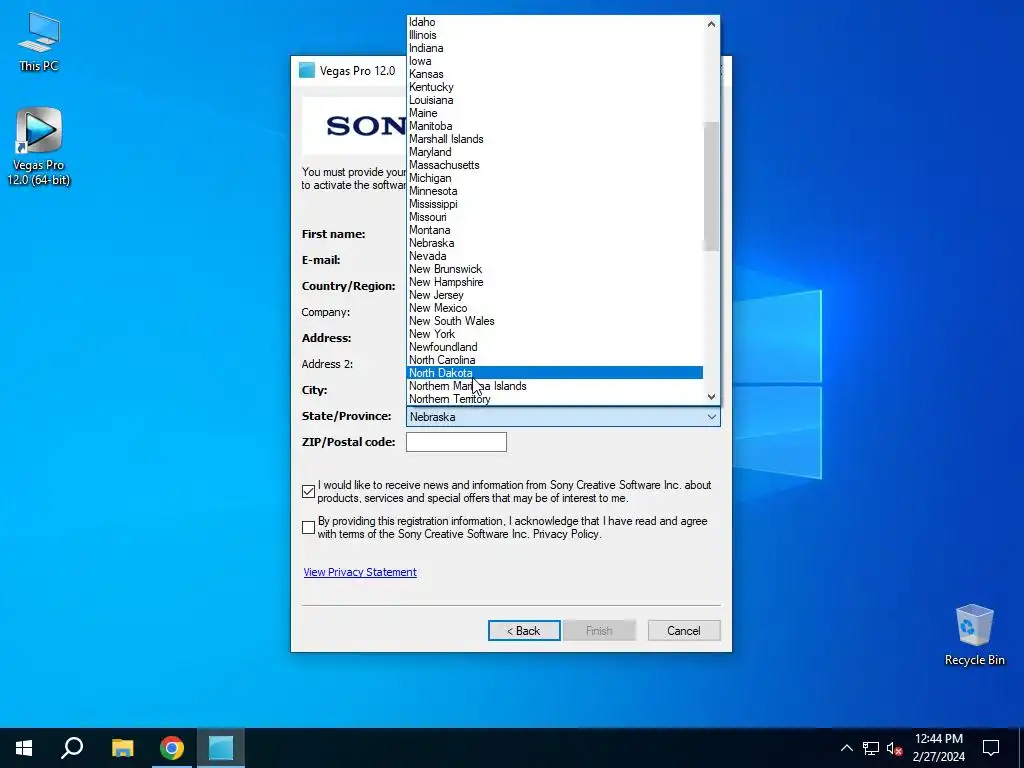Select New Brunswick list entry
The height and width of the screenshot is (768, 1024).
[x=554, y=269]
